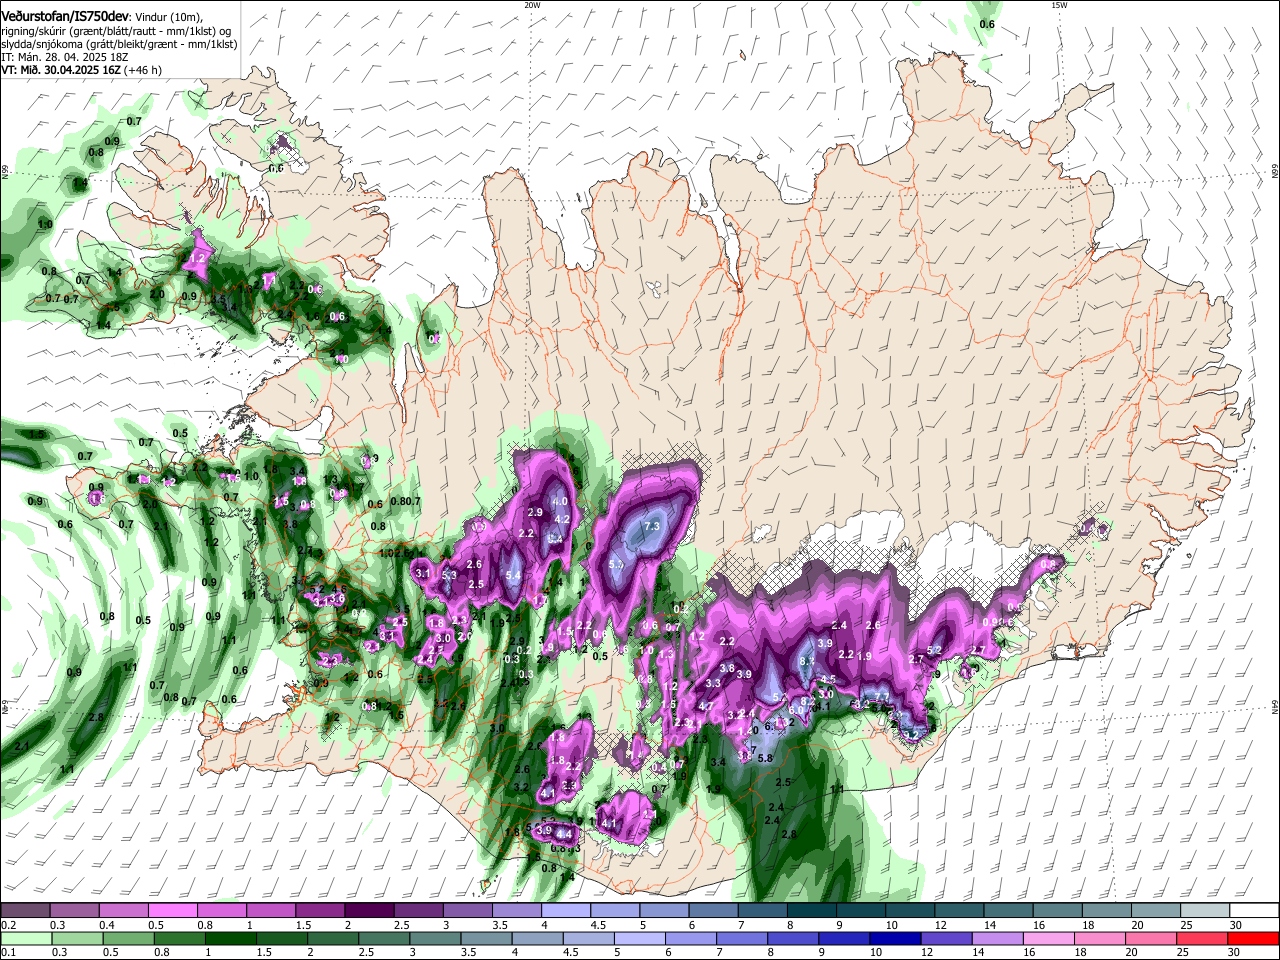Click the 'IT: Mán. 28. 04. 2025 18Z' line
Screen dimensions: 1280x960
coord(65,57)
